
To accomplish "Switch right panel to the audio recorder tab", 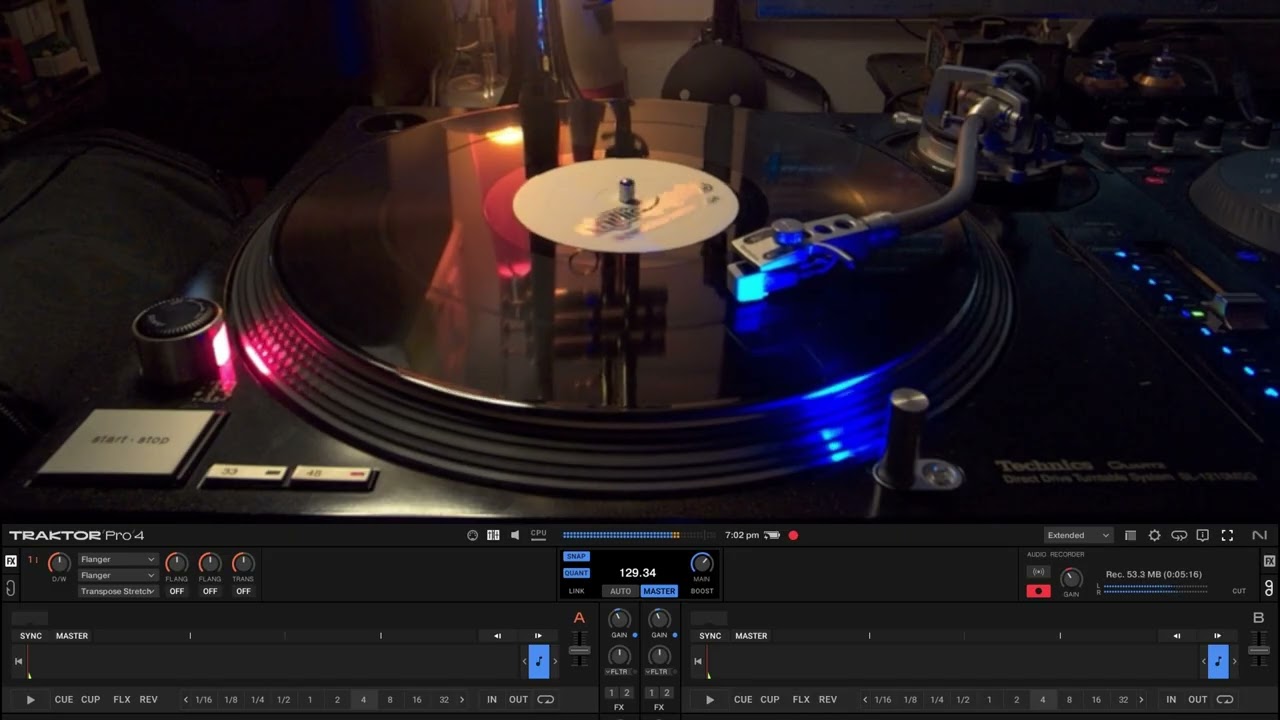I will pos(1269,588).
